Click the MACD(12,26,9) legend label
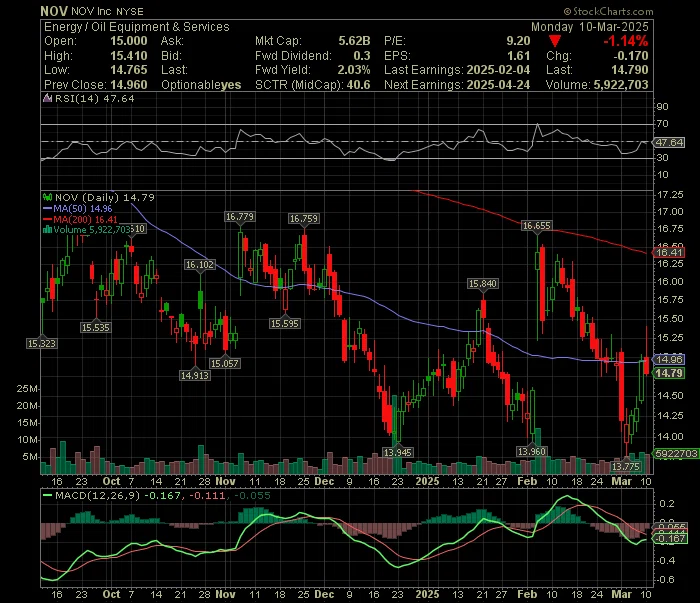Image resolution: width=700 pixels, height=603 pixels. point(97,495)
